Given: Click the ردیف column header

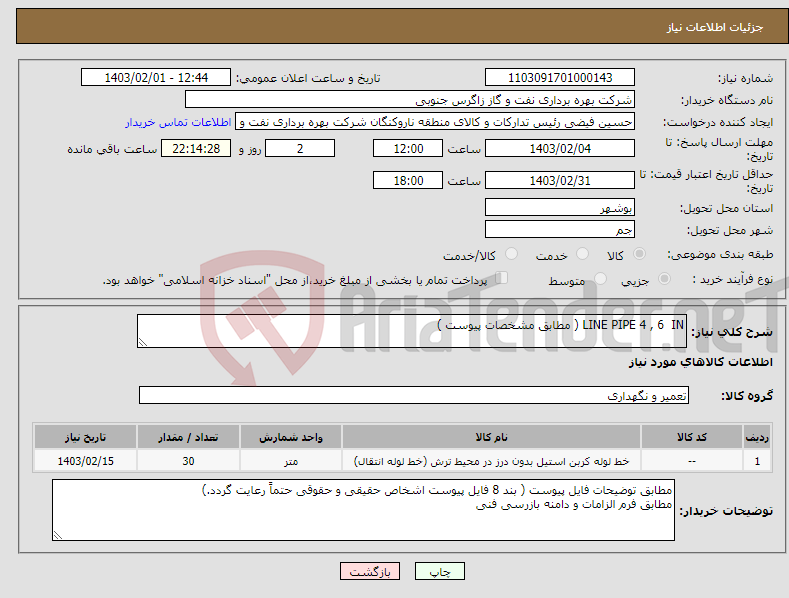Looking at the screenshot, I should pos(757,437).
